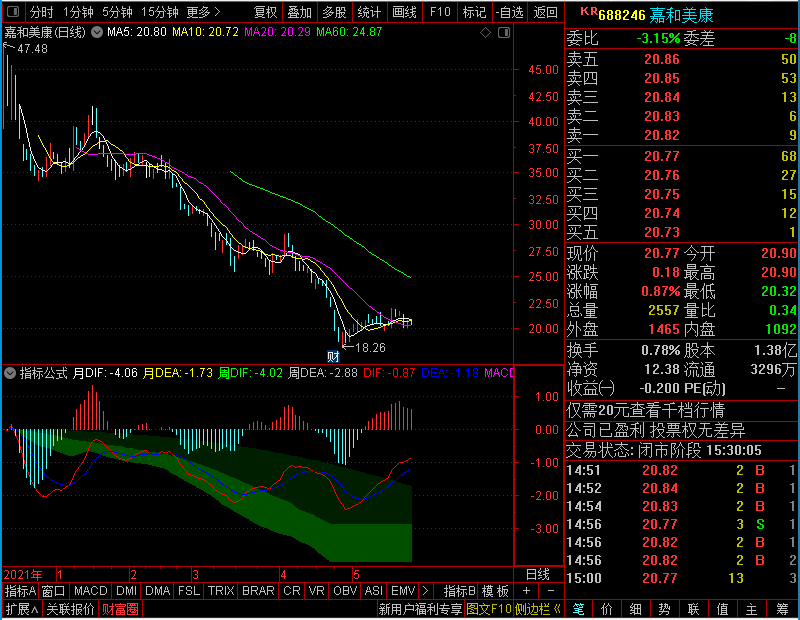Remove from watchlist via -自选
800x620 pixels.
510,12
